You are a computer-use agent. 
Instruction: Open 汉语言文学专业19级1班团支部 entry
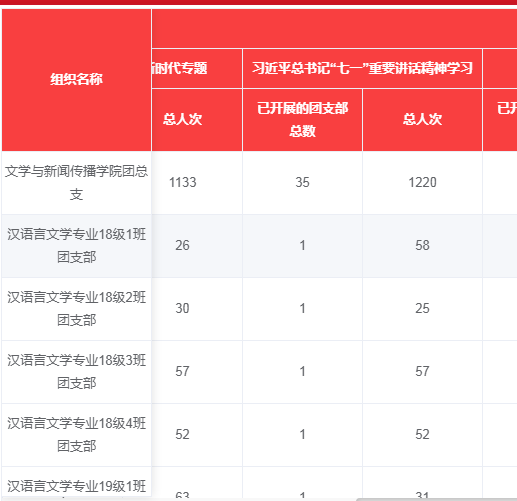[76, 486]
